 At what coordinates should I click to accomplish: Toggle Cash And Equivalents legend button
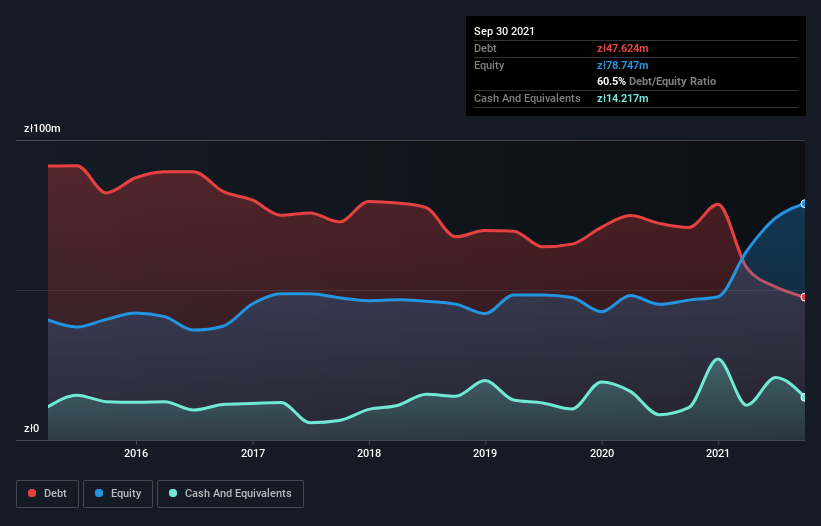pyautogui.click(x=230, y=494)
